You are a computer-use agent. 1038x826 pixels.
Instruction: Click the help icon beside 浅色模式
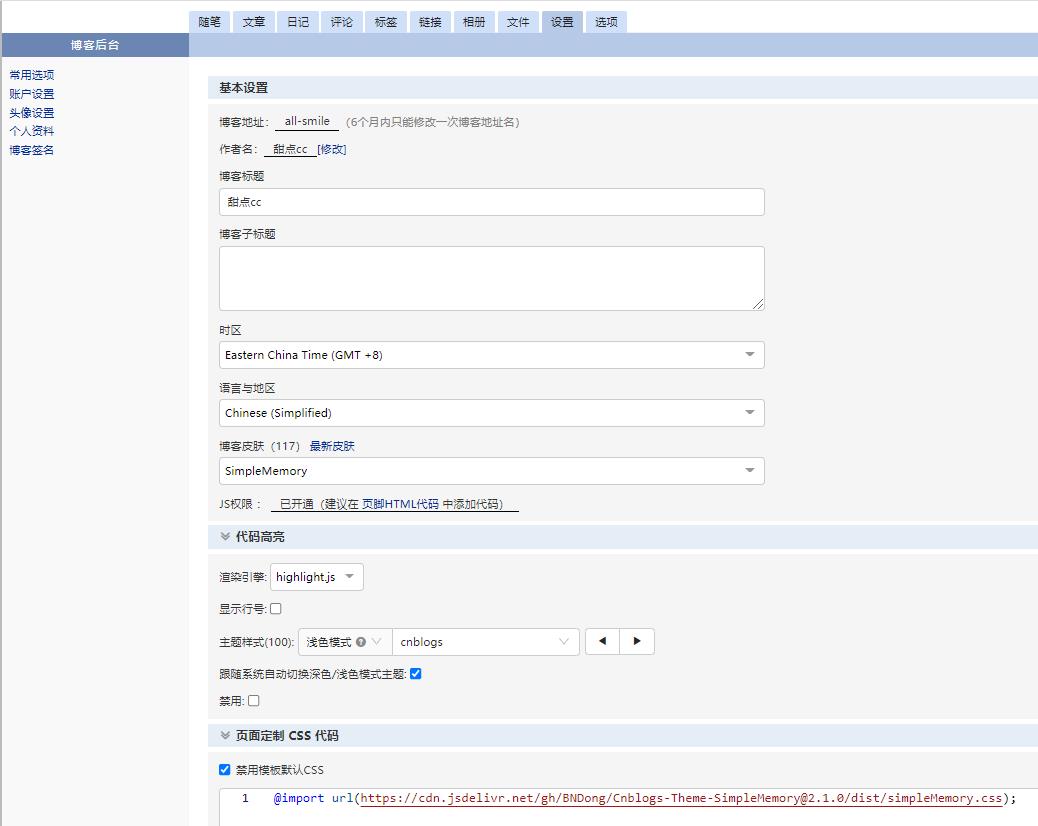(361, 642)
